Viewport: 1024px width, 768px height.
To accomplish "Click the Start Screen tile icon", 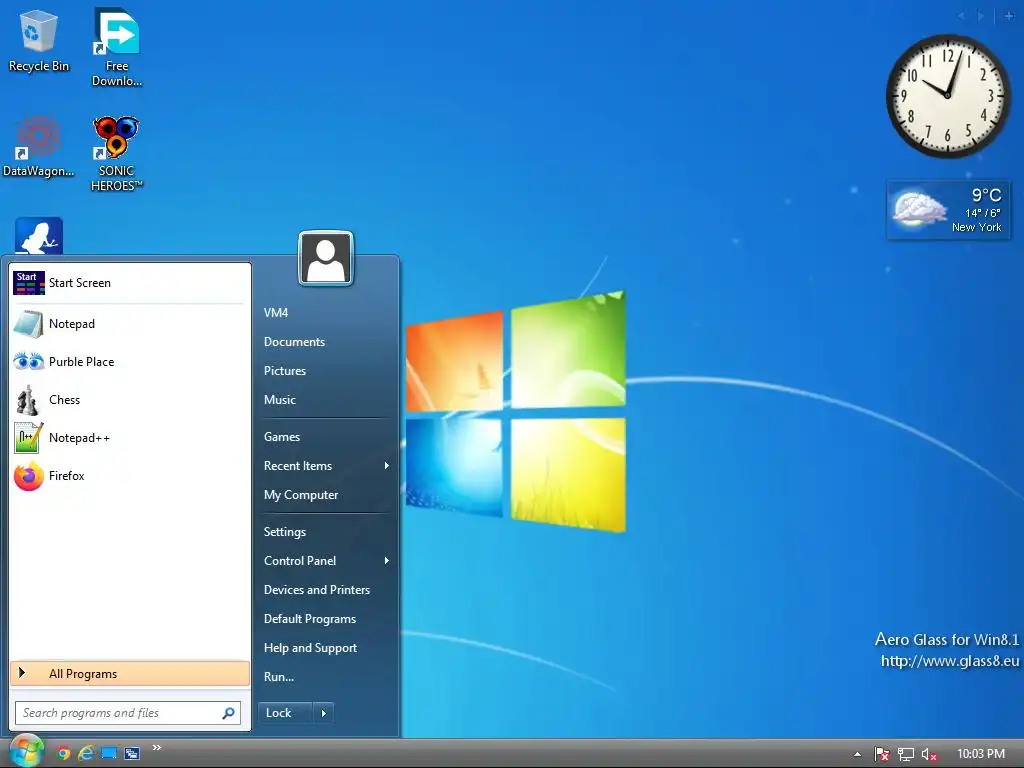I will pos(29,283).
